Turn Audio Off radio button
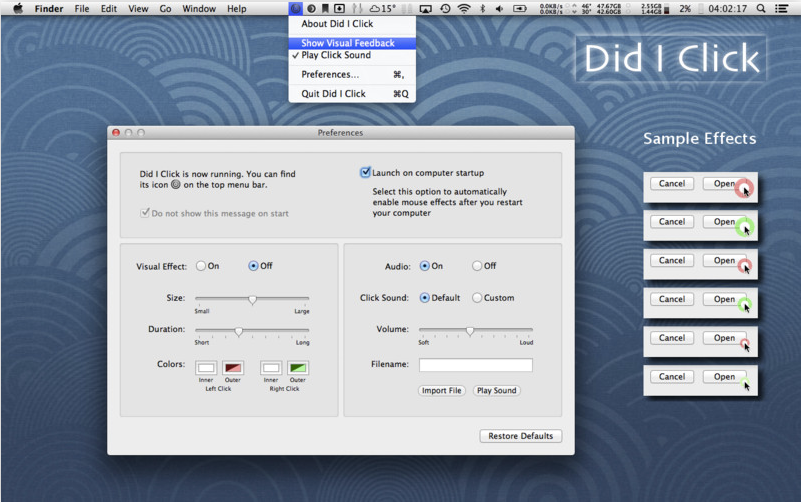801x502 pixels. point(477,266)
